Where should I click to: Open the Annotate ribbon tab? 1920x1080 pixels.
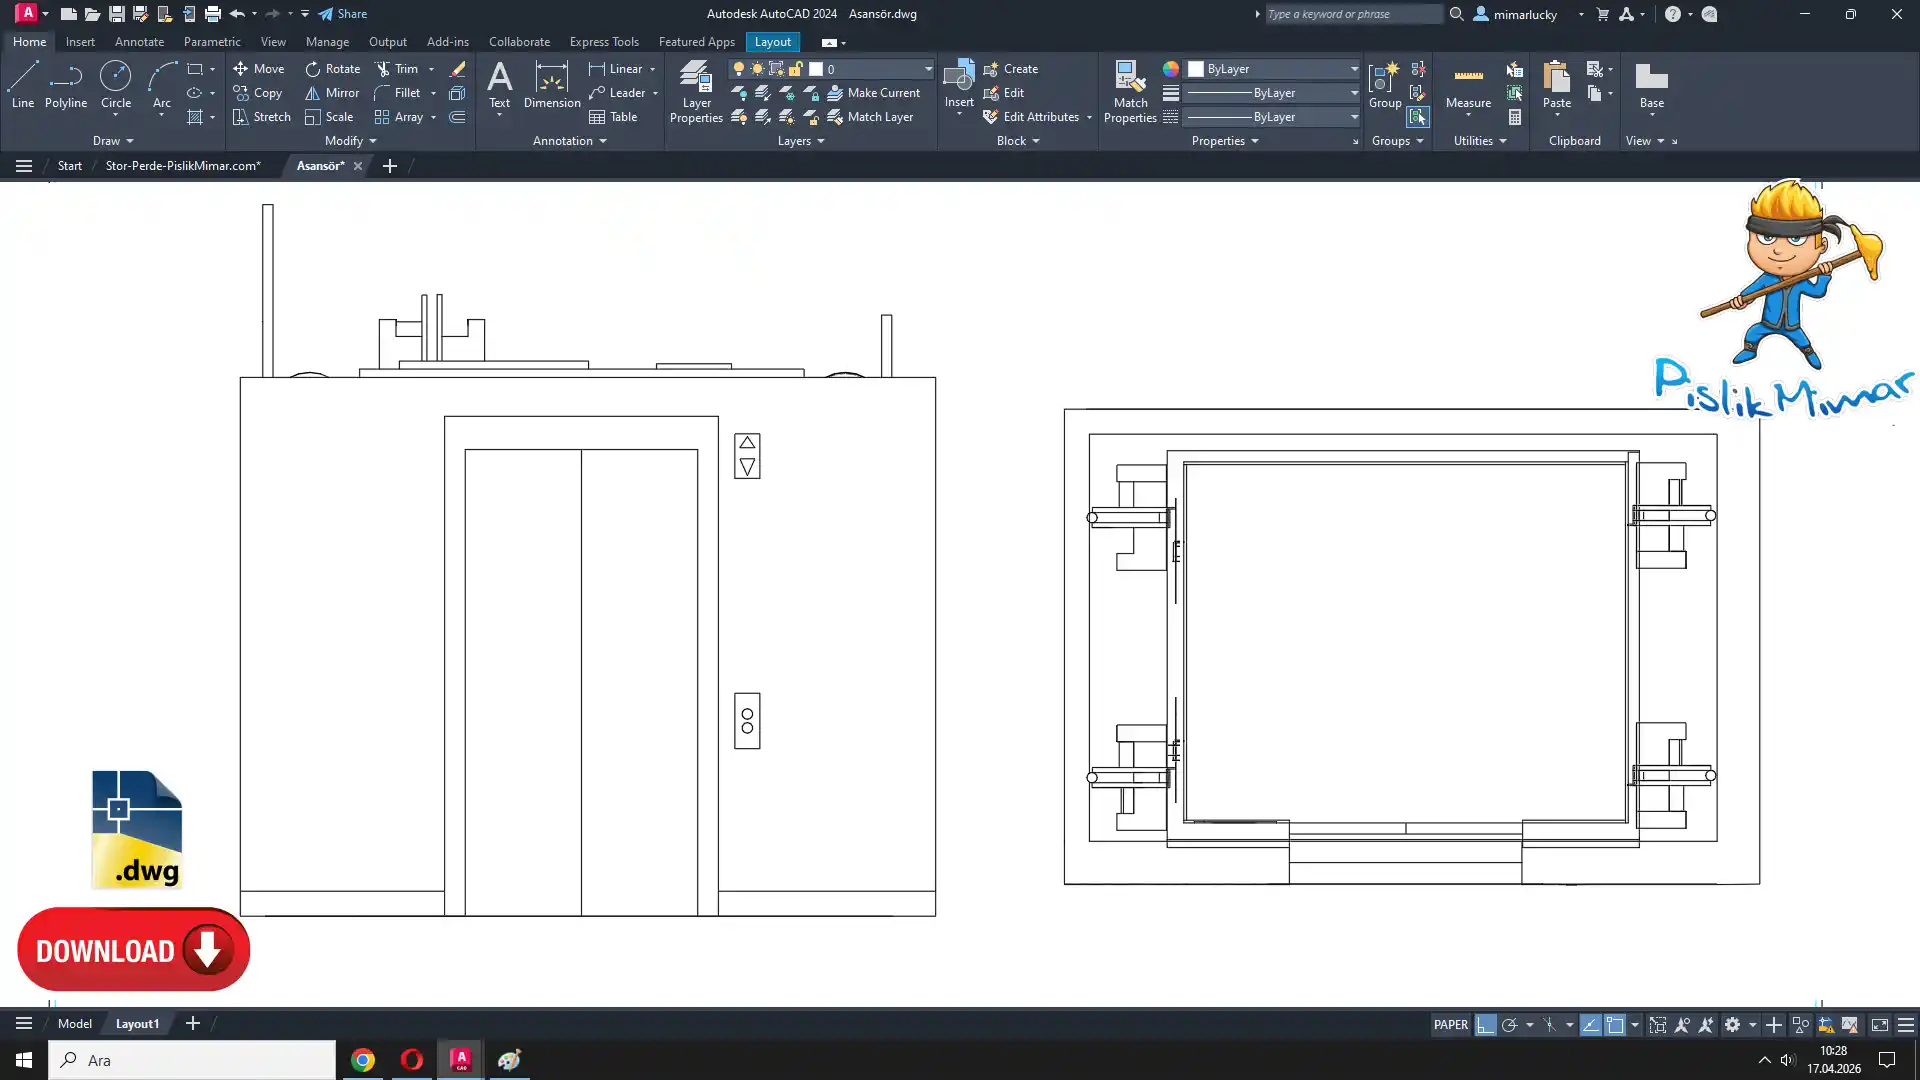[x=139, y=42]
